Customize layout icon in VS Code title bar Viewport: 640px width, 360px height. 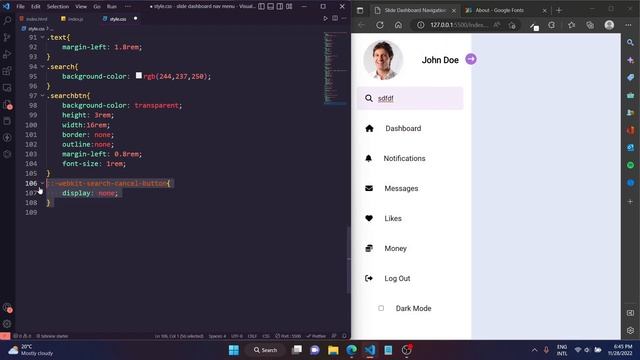pos(289,6)
